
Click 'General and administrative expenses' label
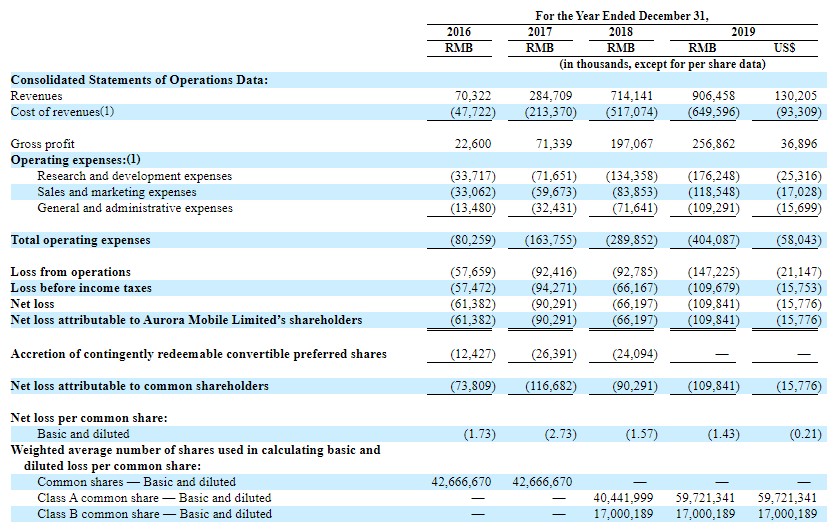click(x=135, y=208)
